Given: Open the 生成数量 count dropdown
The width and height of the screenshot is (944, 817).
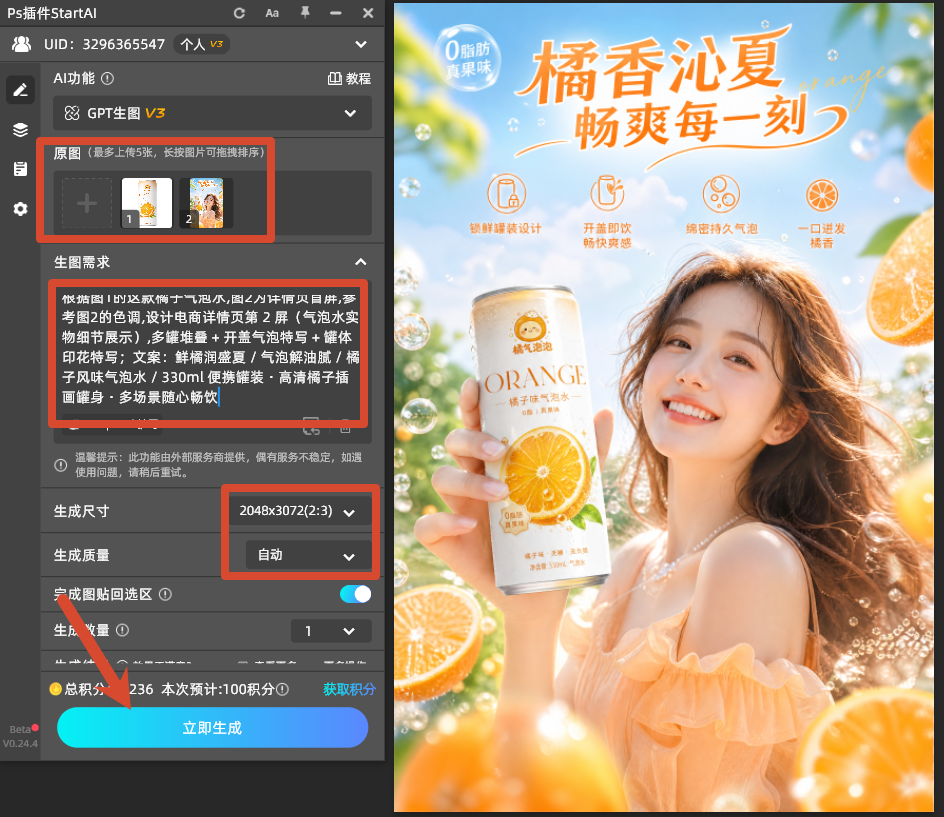Looking at the screenshot, I should (x=331, y=631).
